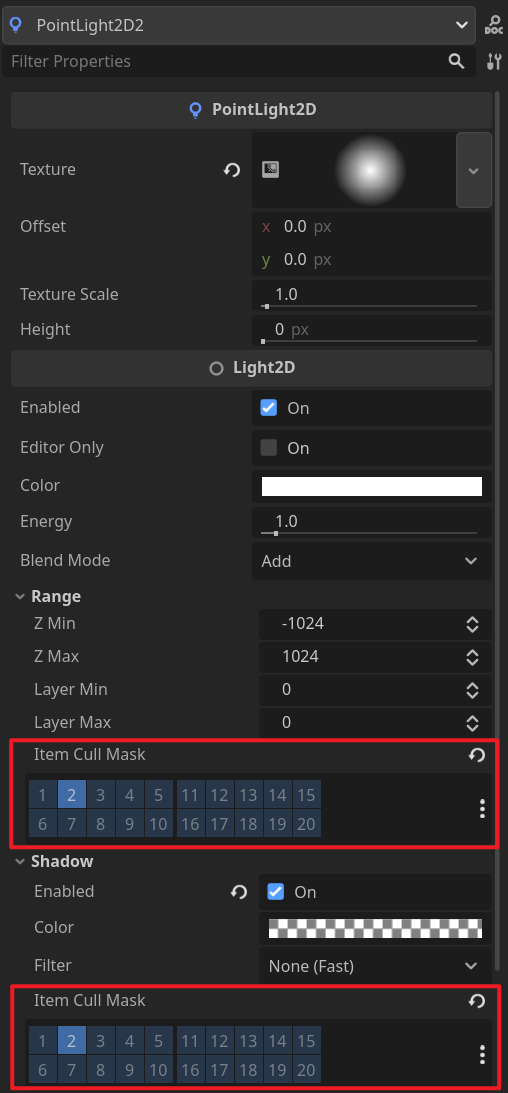Disable the Shadow Enabled checkbox

pos(276,892)
